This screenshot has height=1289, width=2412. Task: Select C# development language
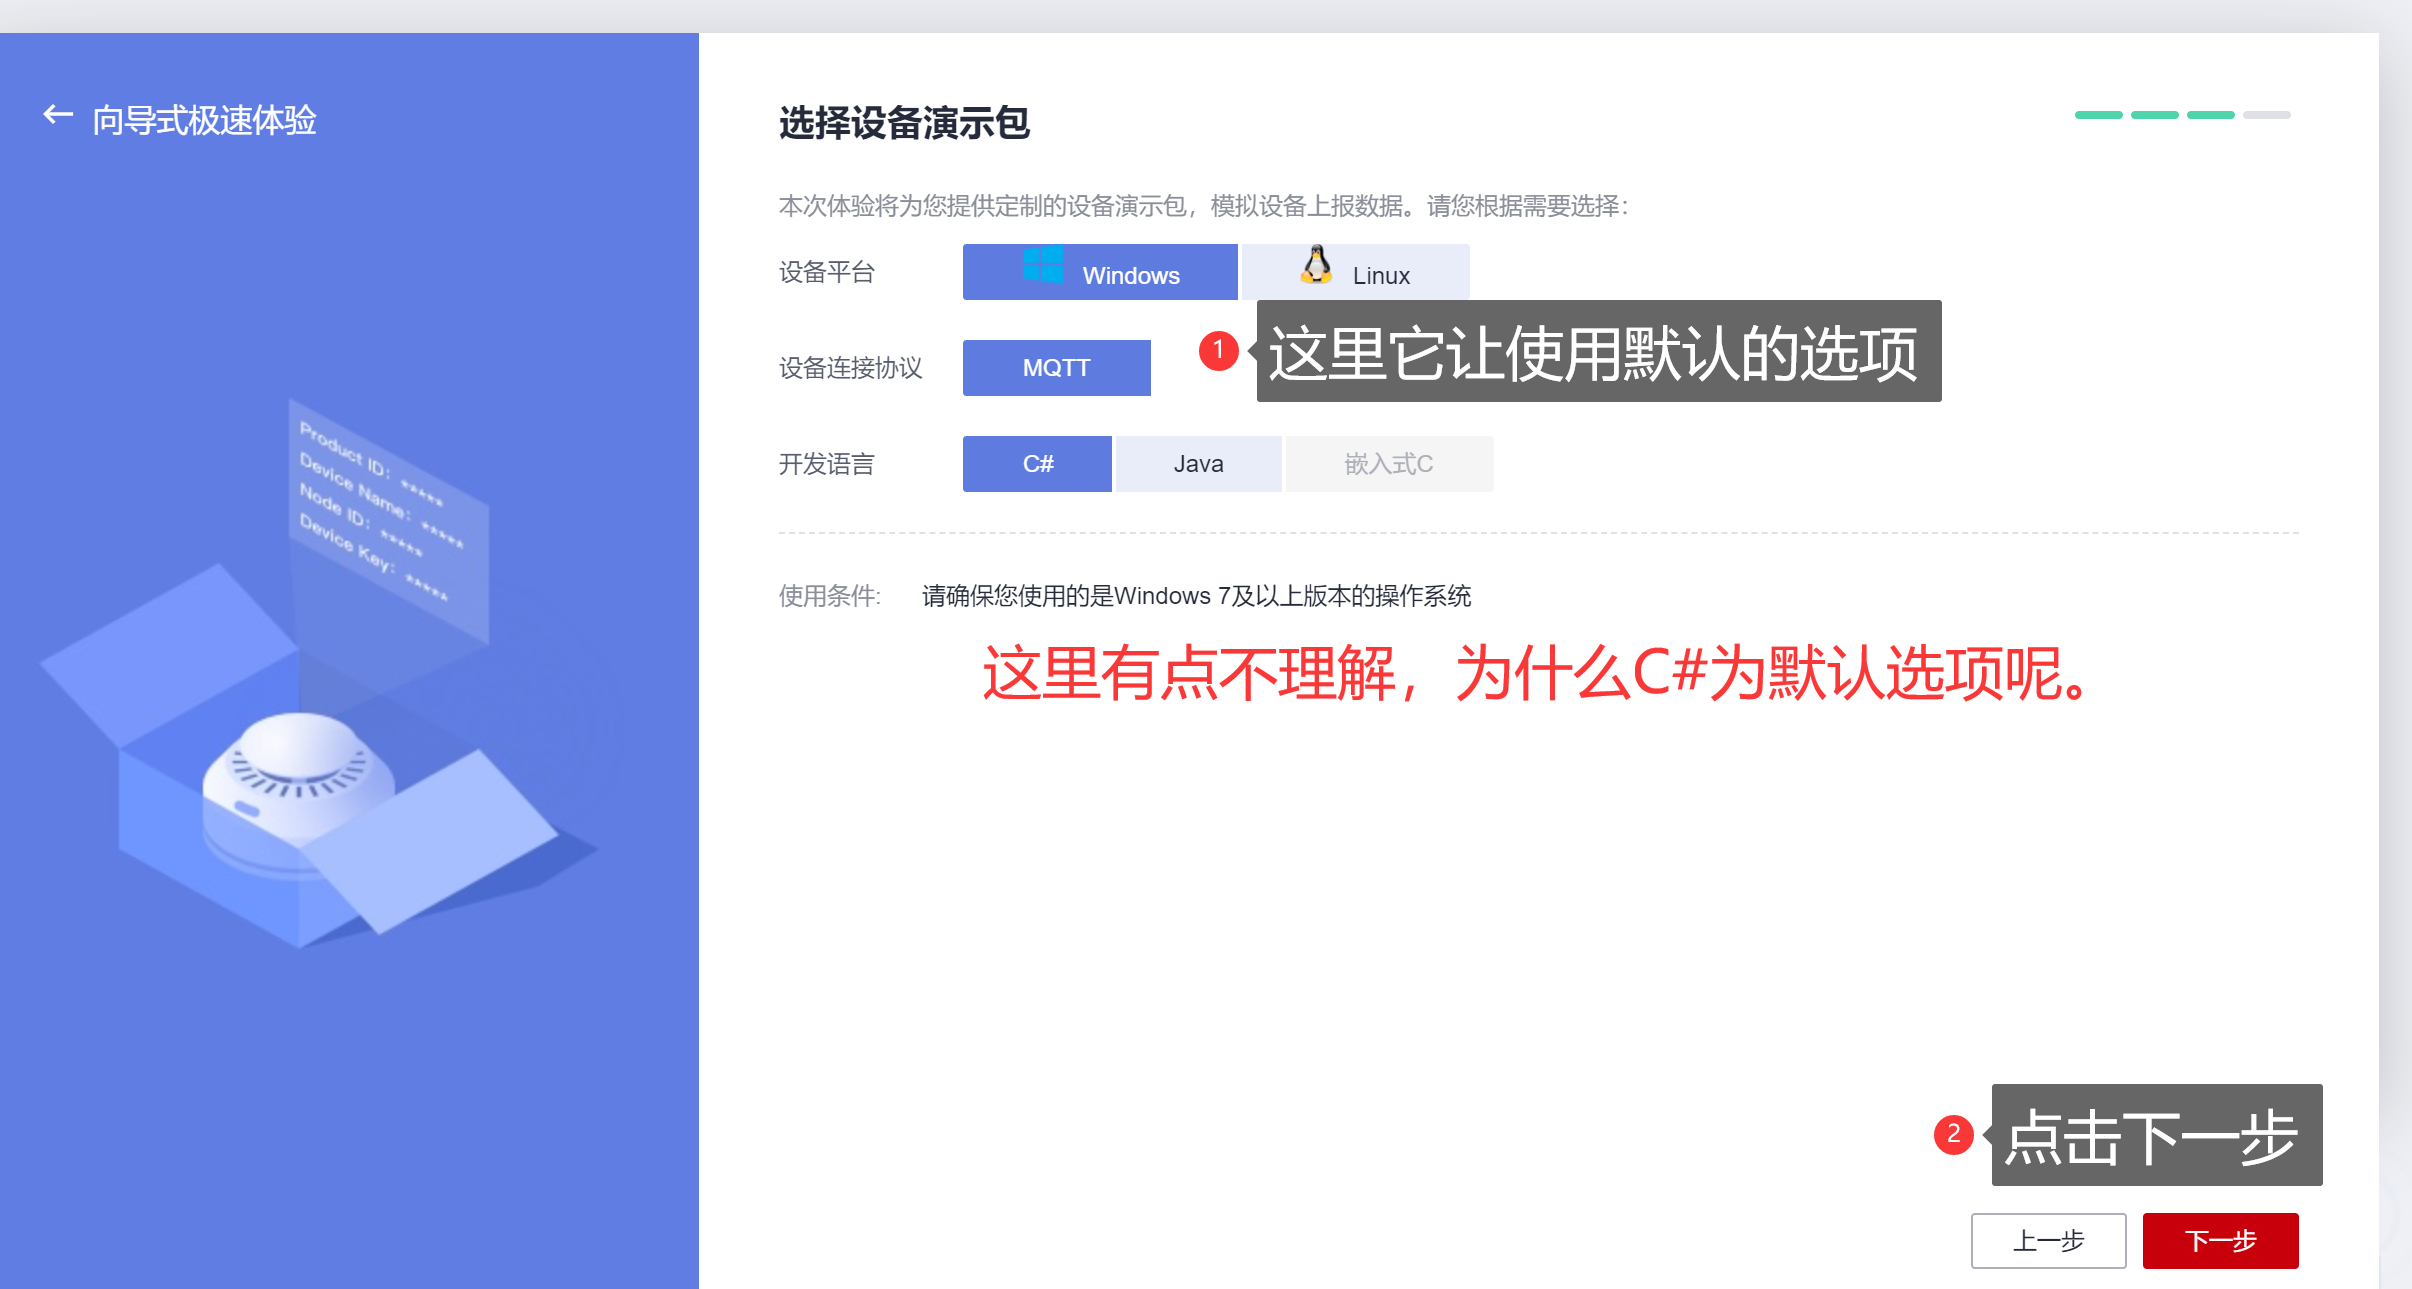click(x=1037, y=464)
